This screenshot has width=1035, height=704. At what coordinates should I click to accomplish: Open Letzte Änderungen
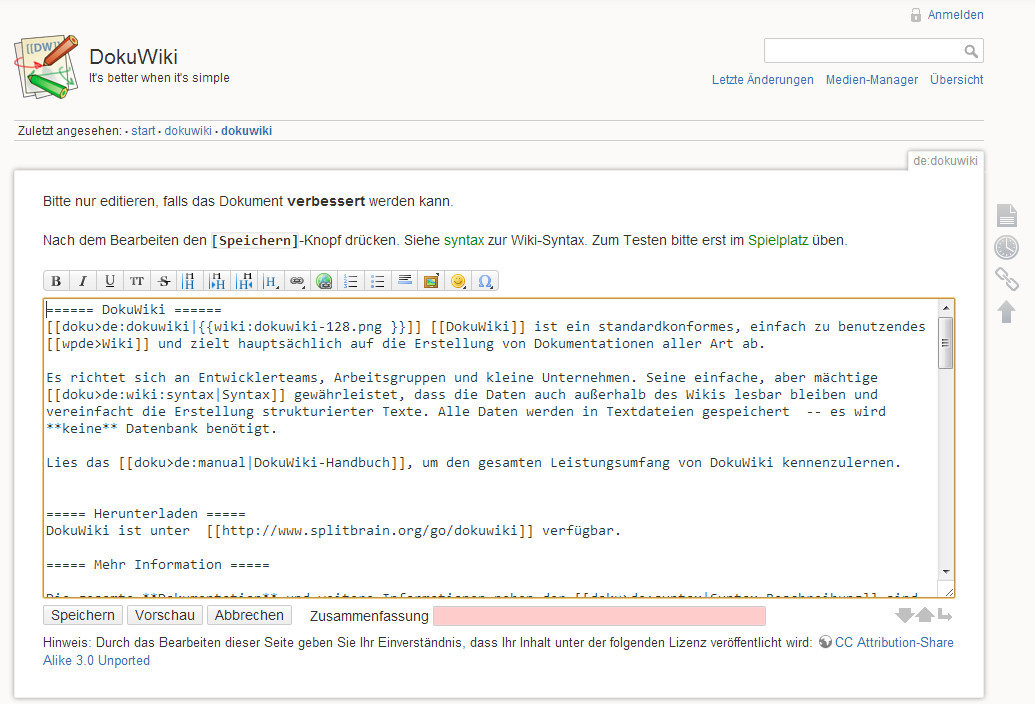pos(762,80)
